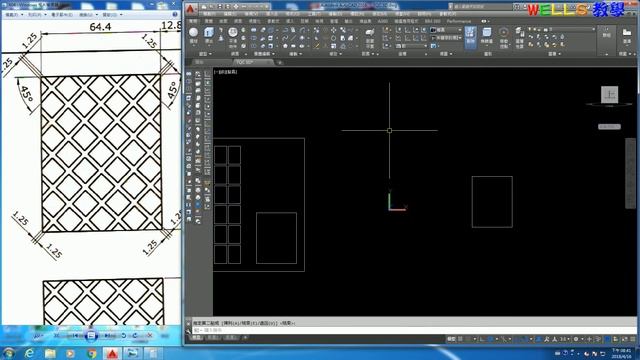This screenshot has width=640, height=360.
Task: Click the Delete icon in photo viewer
Action: (149, 336)
